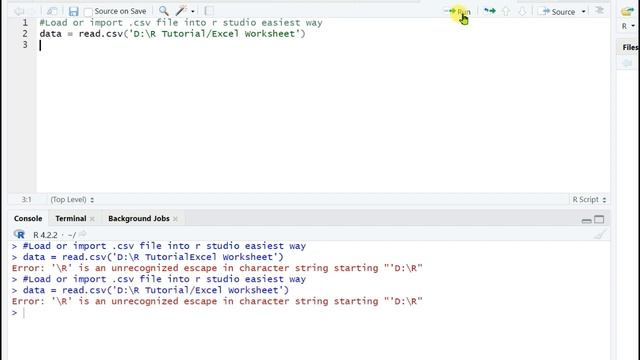Click the console input prompt line
The image size is (640, 360).
coord(310,313)
